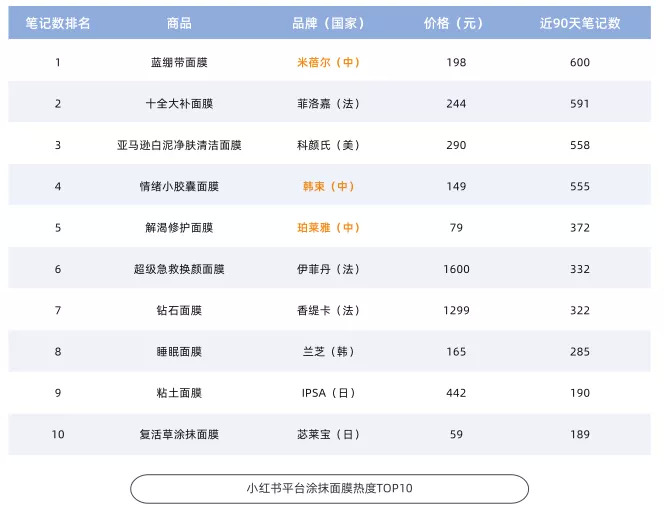Select the 小红书平台涂抹面膜热度TOP10 caption button
This screenshot has height=512, width=664.
(x=329, y=489)
